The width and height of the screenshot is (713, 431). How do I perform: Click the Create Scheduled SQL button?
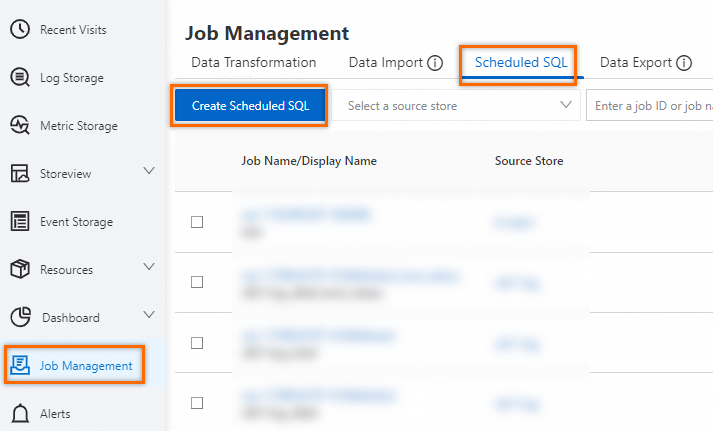(x=250, y=105)
